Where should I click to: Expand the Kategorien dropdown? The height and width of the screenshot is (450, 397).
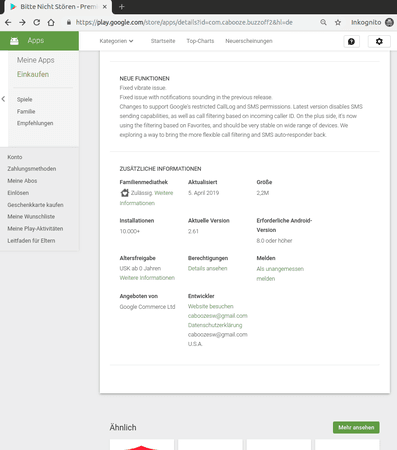pos(116,41)
